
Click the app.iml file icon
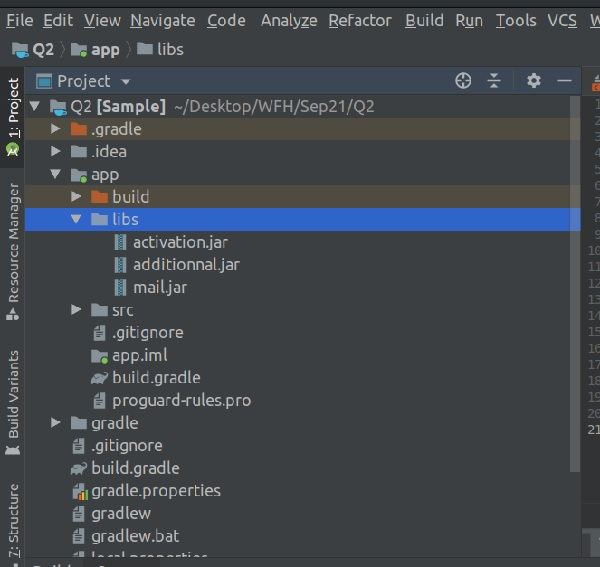click(99, 355)
